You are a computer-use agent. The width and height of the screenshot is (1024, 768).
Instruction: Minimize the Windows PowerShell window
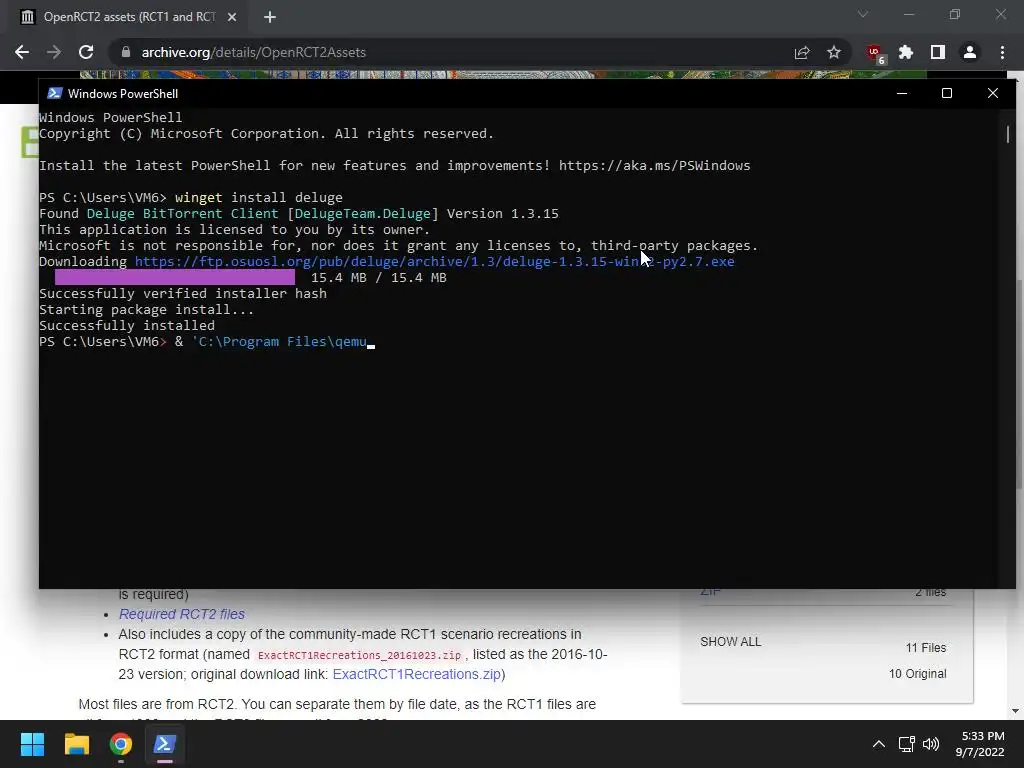point(902,93)
